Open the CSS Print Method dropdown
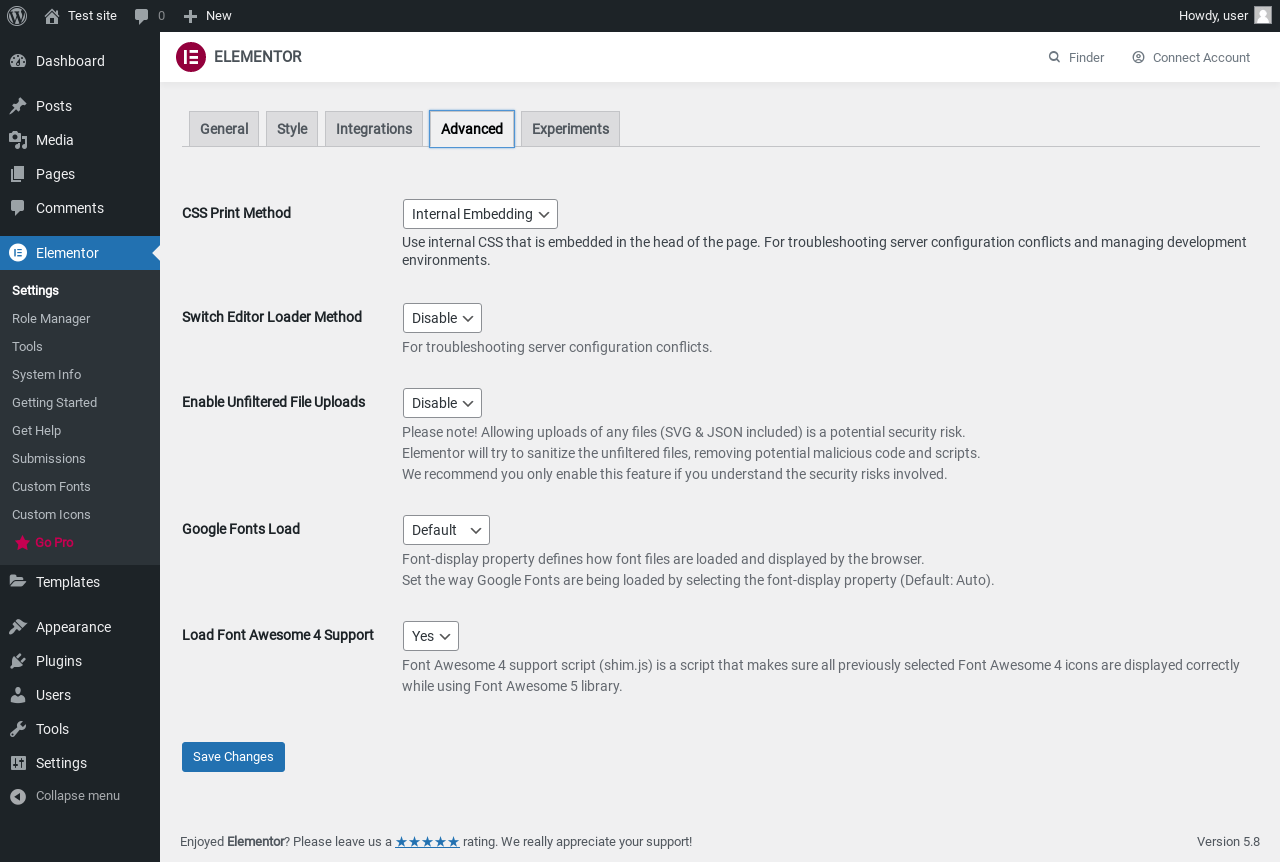Viewport: 1280px width, 862px height. coord(480,214)
